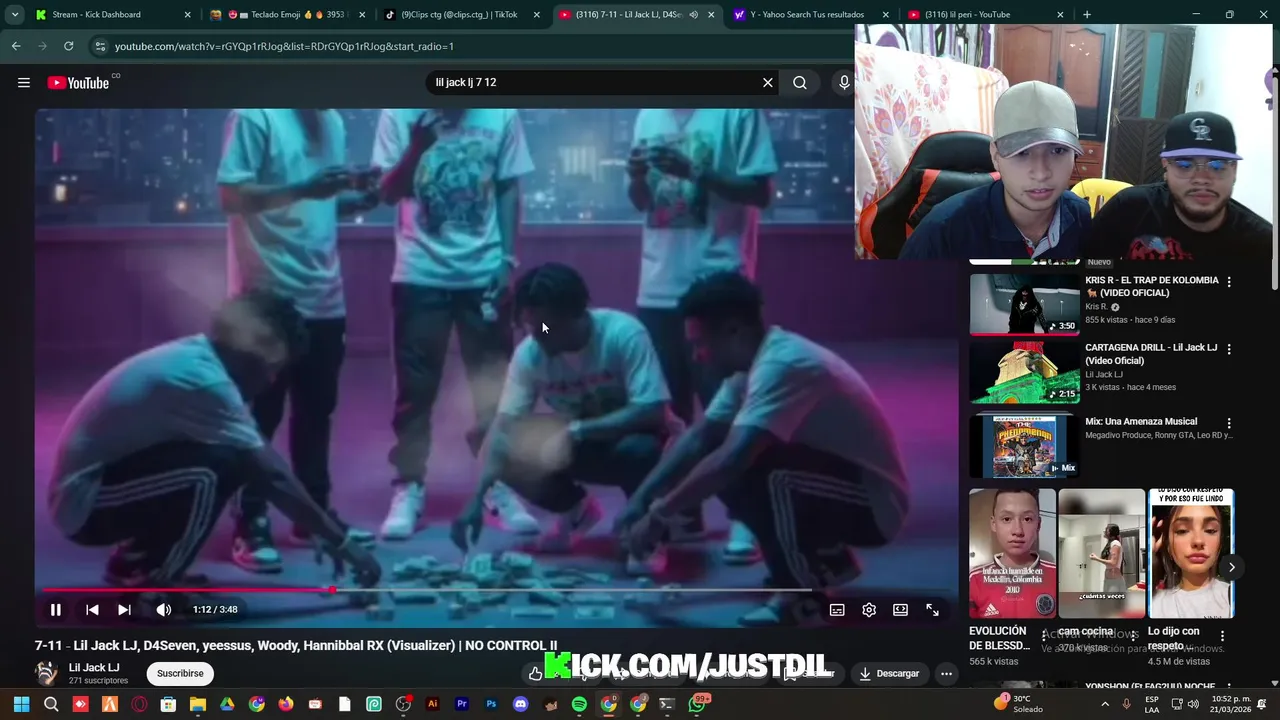Open Google Drive from taskbar

tap(227, 704)
